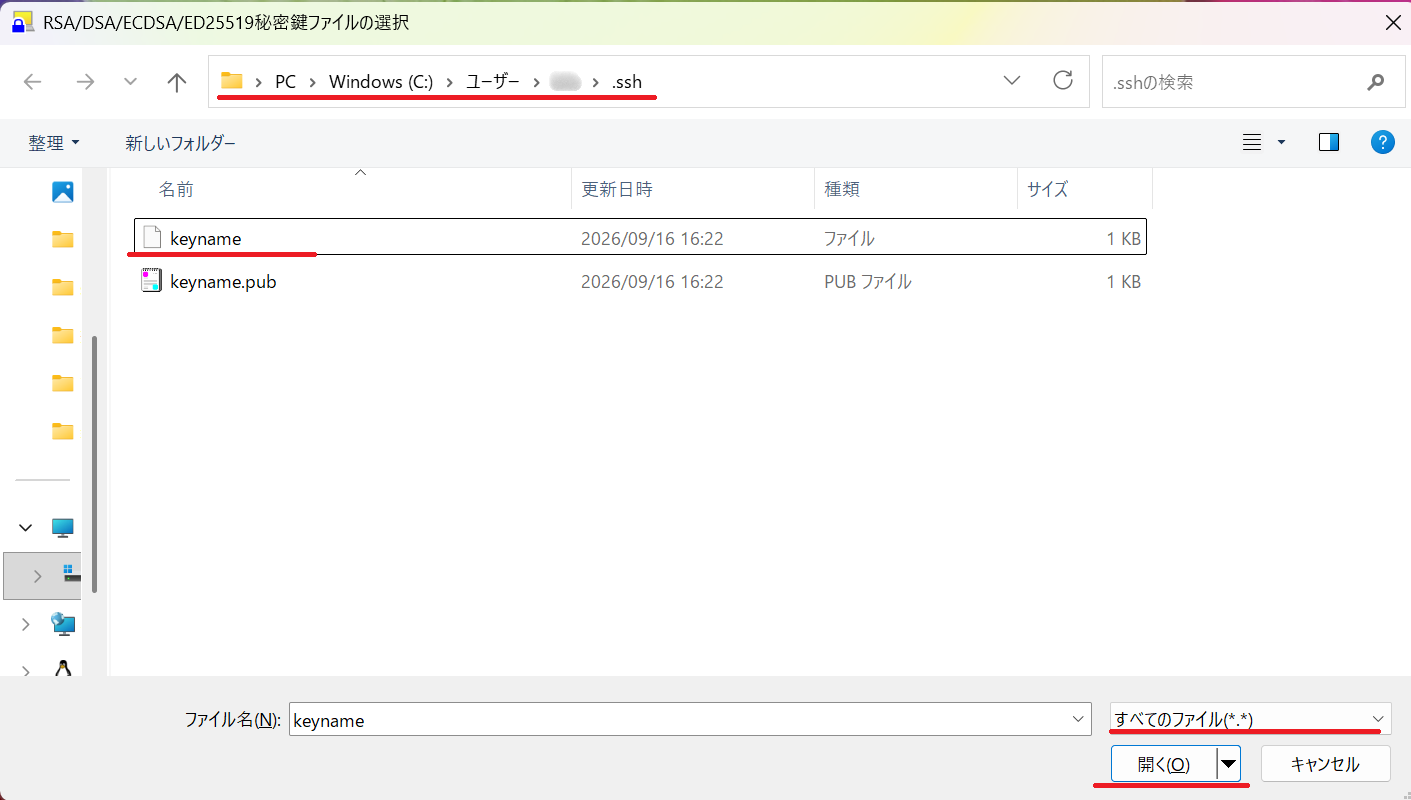1411x800 pixels.
Task: Select the keyname.pub file
Action: point(640,282)
